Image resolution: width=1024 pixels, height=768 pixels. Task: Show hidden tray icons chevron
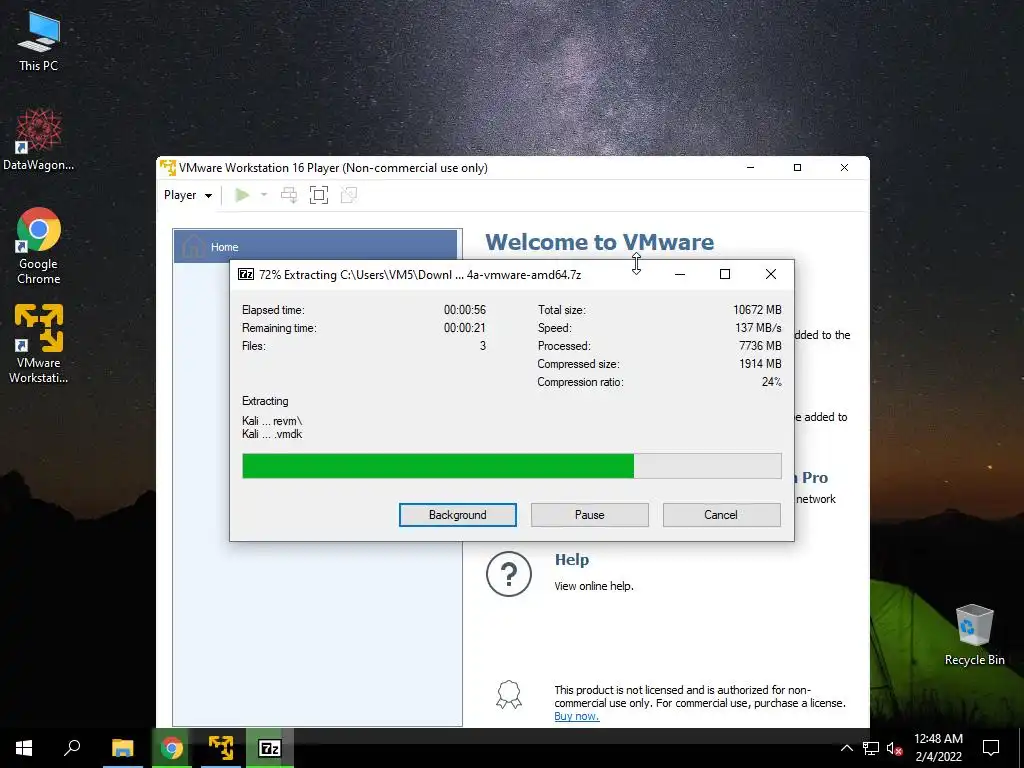(x=846, y=748)
